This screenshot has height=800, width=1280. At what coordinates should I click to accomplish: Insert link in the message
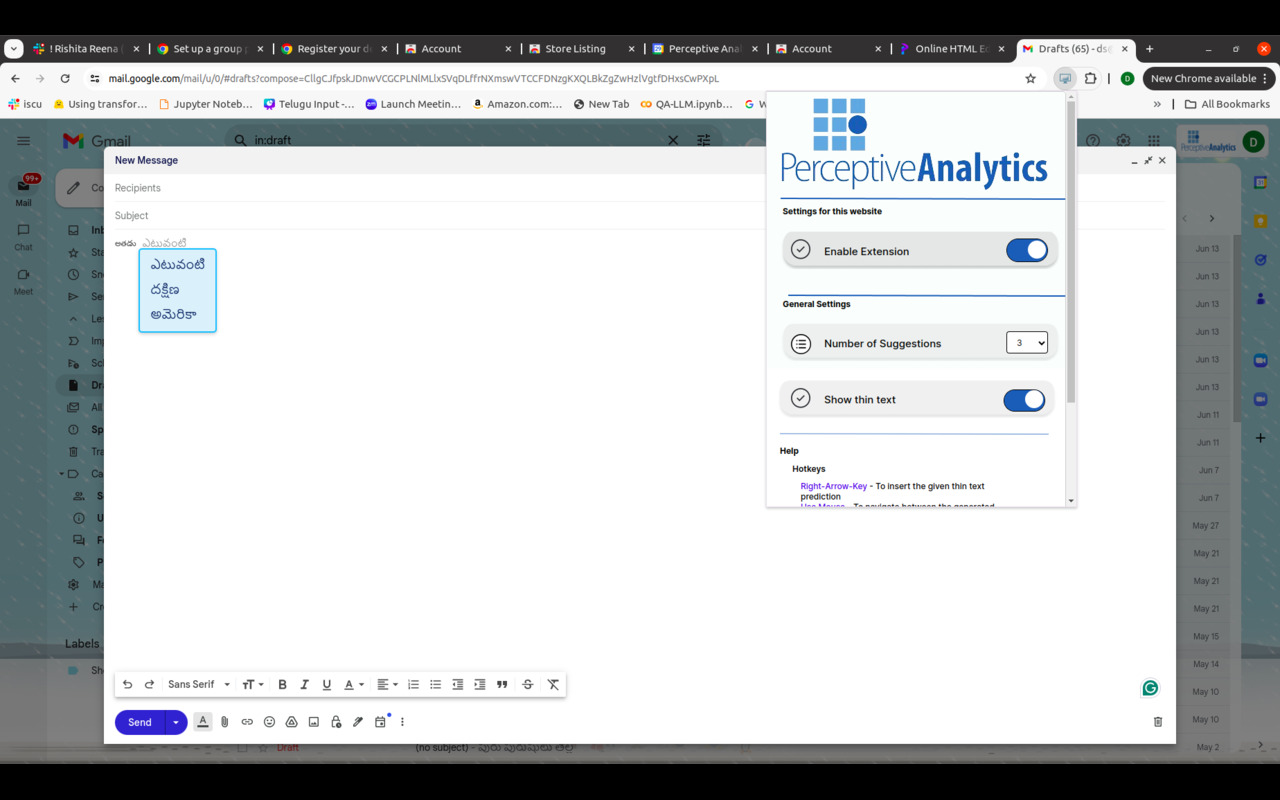pos(247,722)
